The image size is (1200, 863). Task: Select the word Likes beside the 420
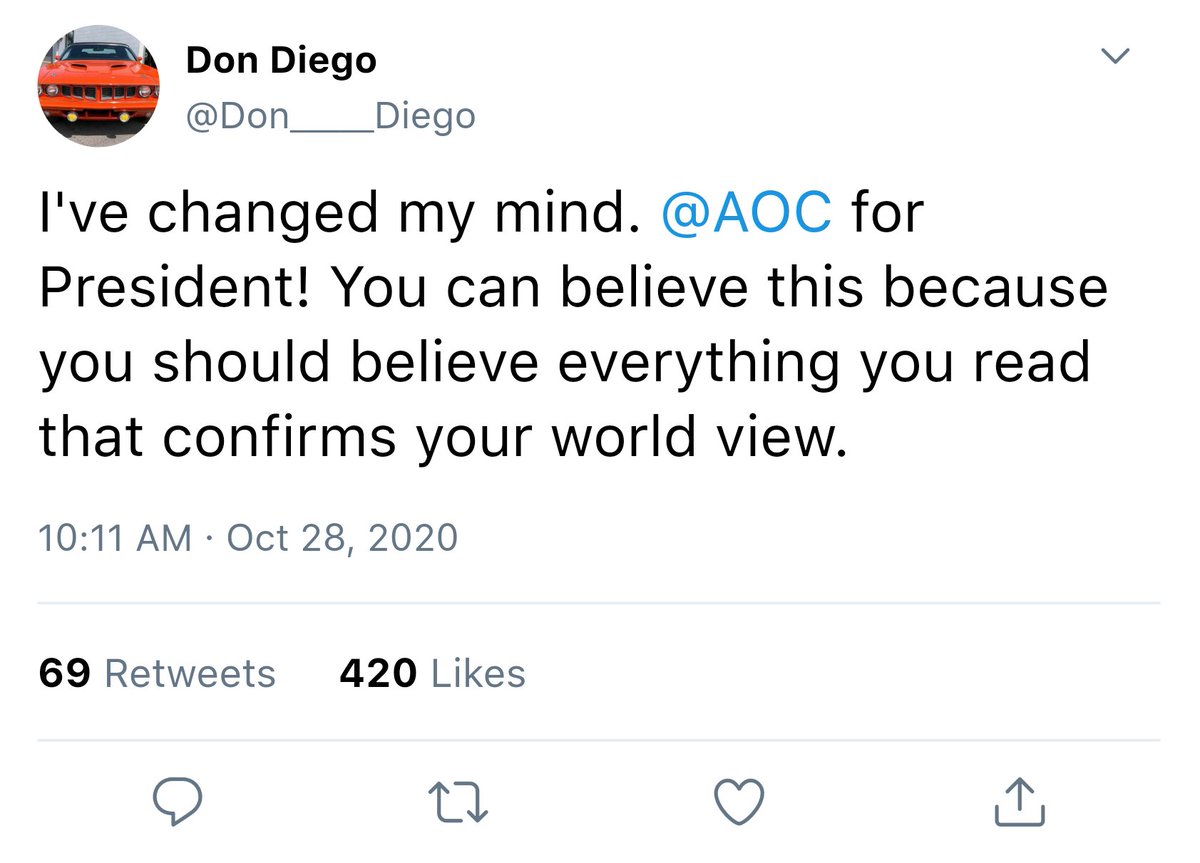[478, 673]
